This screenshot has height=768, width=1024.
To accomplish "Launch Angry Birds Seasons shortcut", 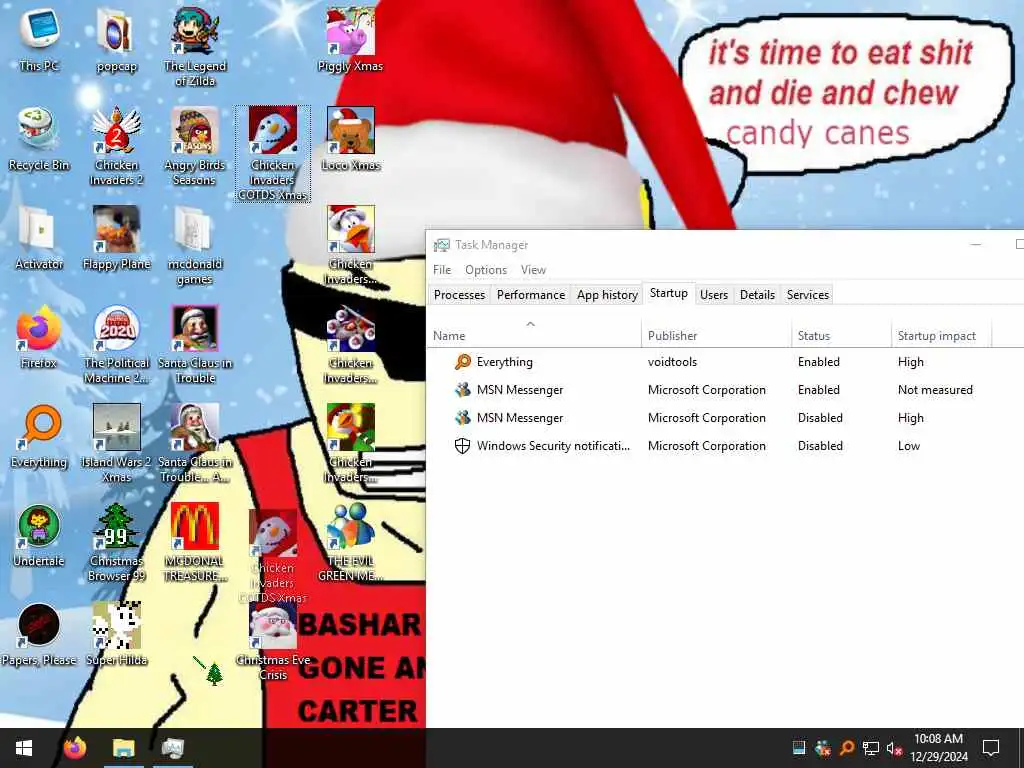I will click(195, 146).
